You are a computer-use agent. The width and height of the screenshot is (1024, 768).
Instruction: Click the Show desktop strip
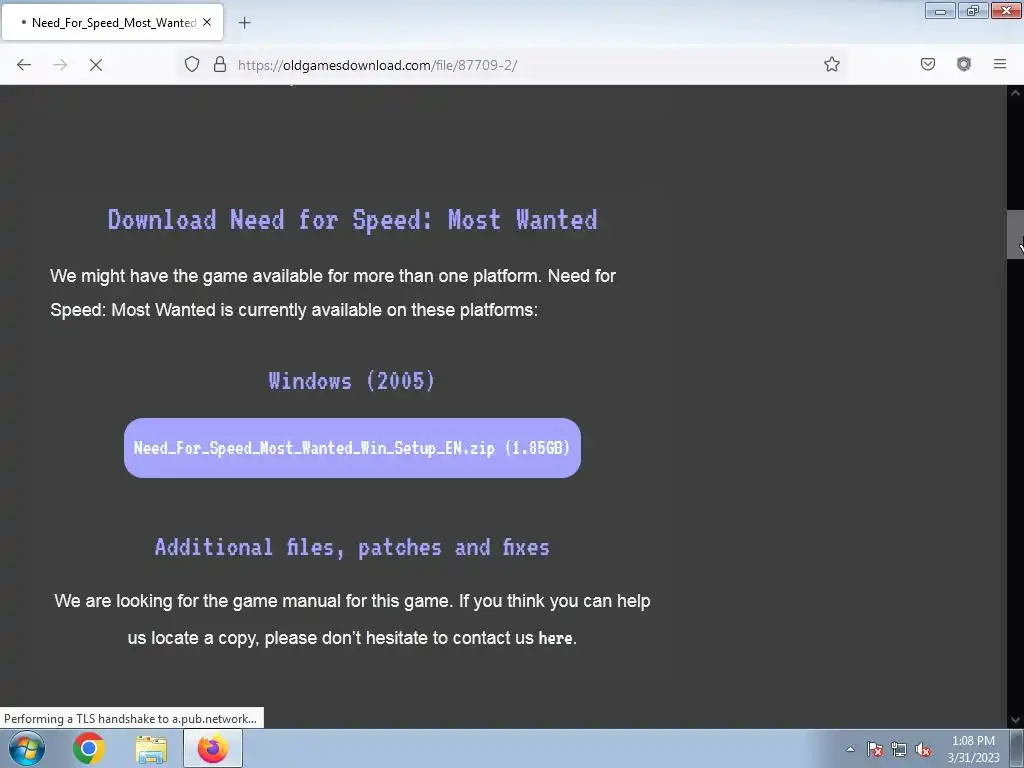tap(1017, 748)
